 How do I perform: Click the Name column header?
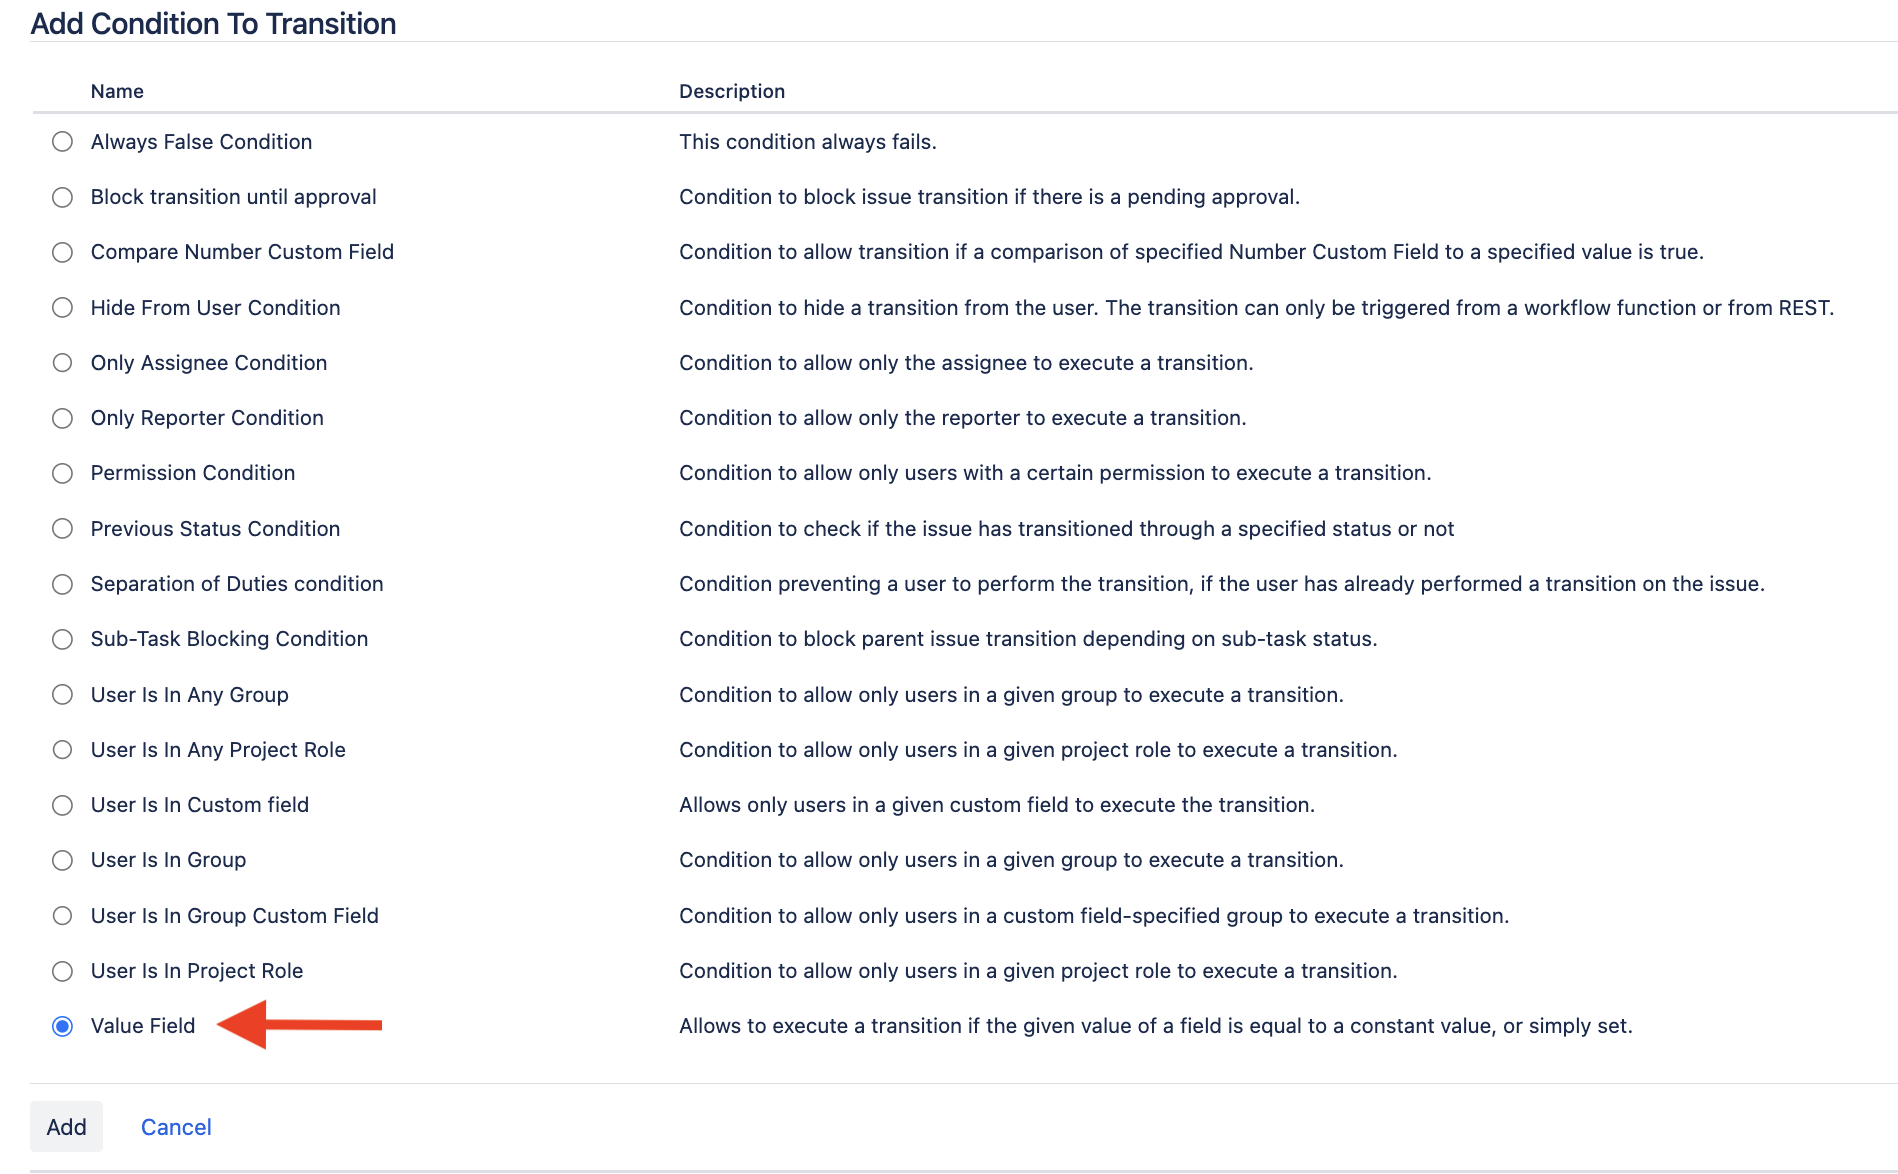pos(117,91)
